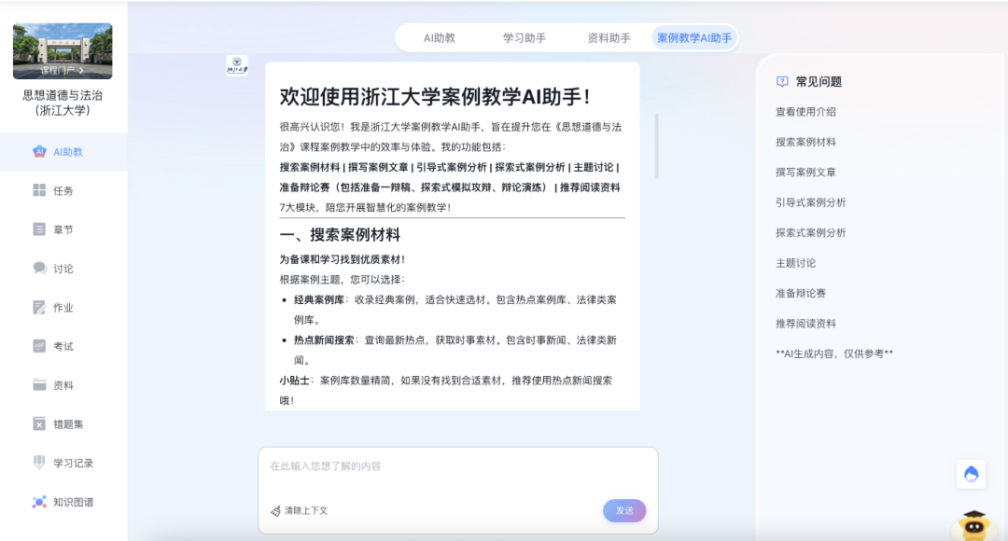The height and width of the screenshot is (541, 1008).
Task: Open the 资料 folder icon
Action: point(39,385)
